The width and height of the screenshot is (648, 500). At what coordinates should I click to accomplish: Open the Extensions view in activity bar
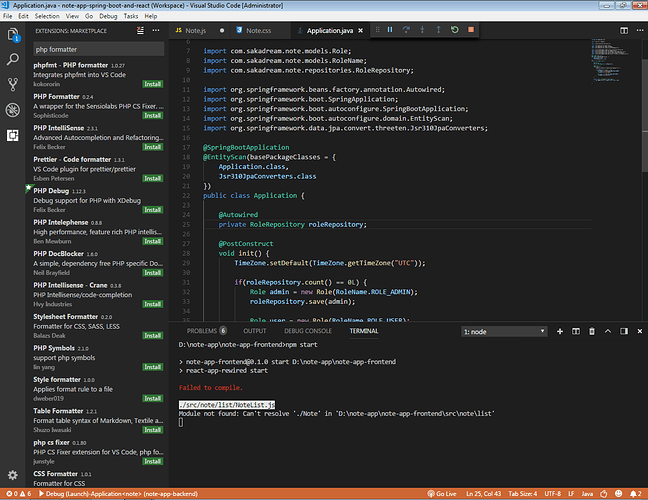click(13, 135)
